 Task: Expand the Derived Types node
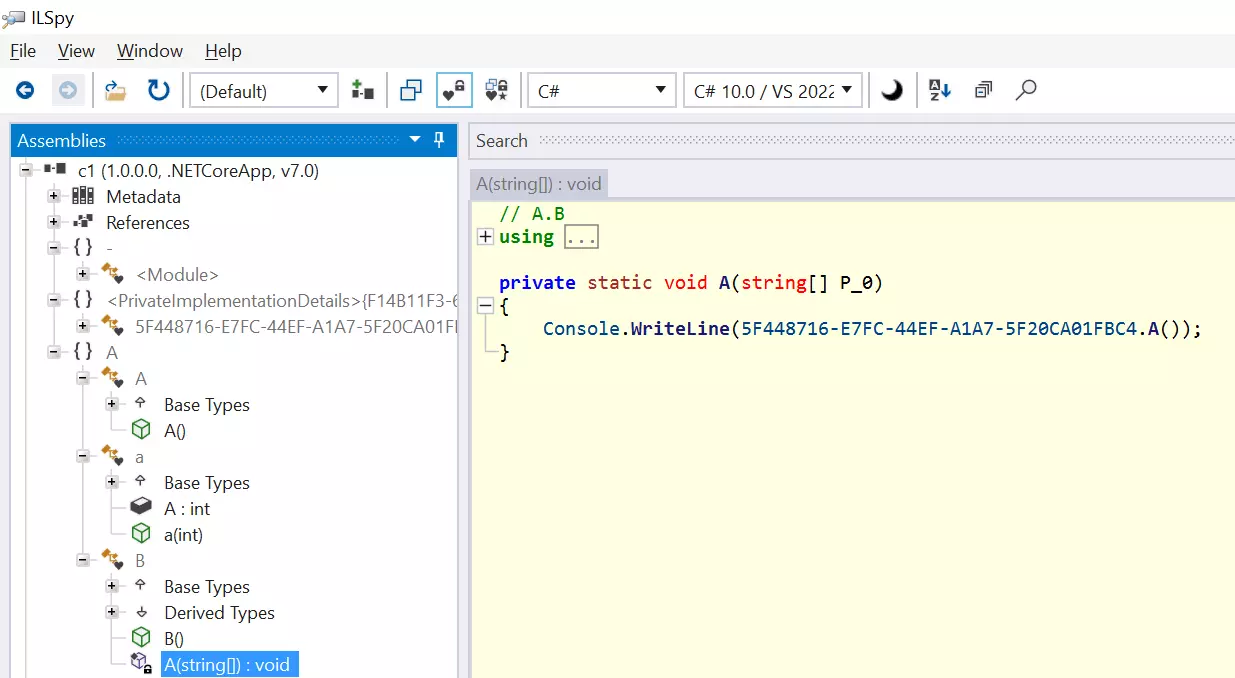point(112,613)
